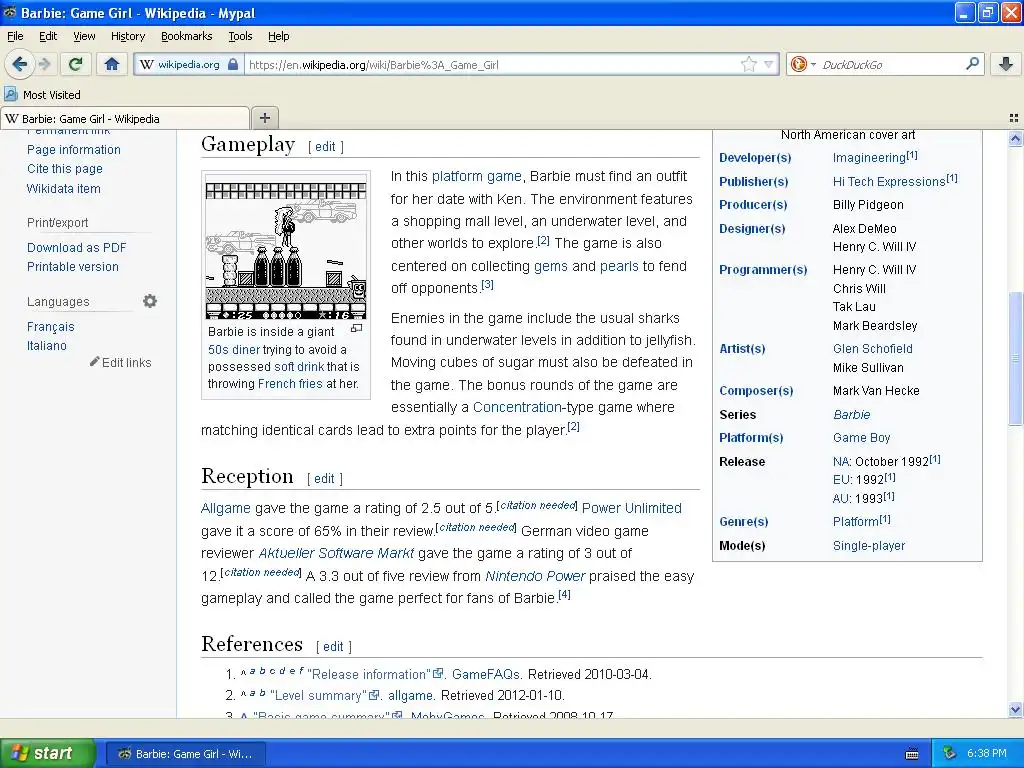
Task: Open the Cite this page link
Action: point(65,168)
